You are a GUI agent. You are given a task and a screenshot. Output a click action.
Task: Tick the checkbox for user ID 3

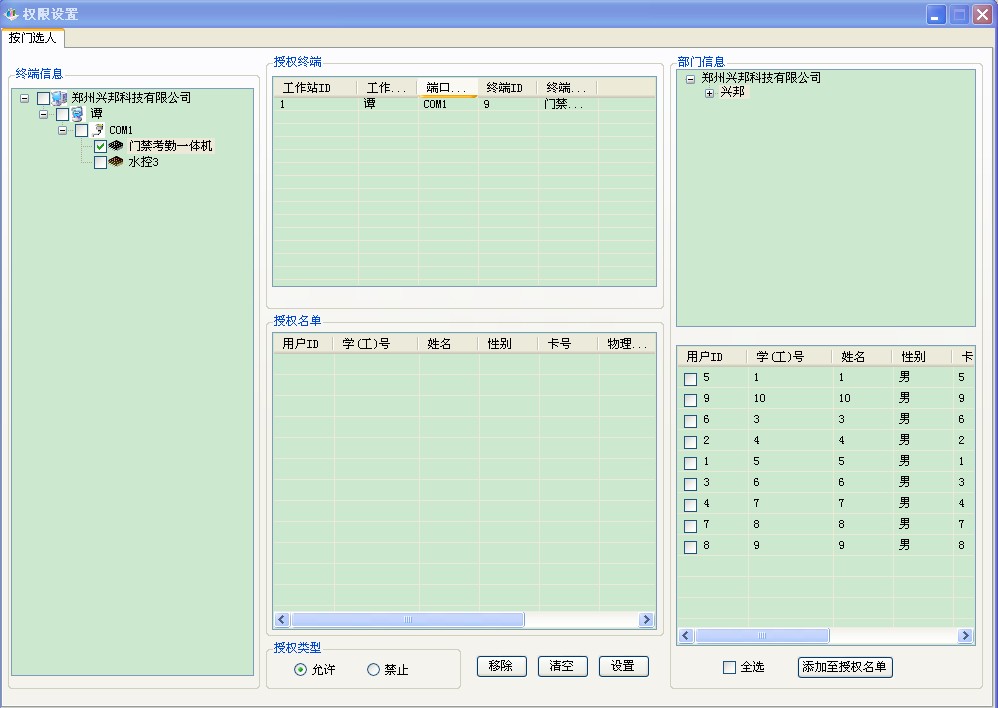tap(690, 484)
